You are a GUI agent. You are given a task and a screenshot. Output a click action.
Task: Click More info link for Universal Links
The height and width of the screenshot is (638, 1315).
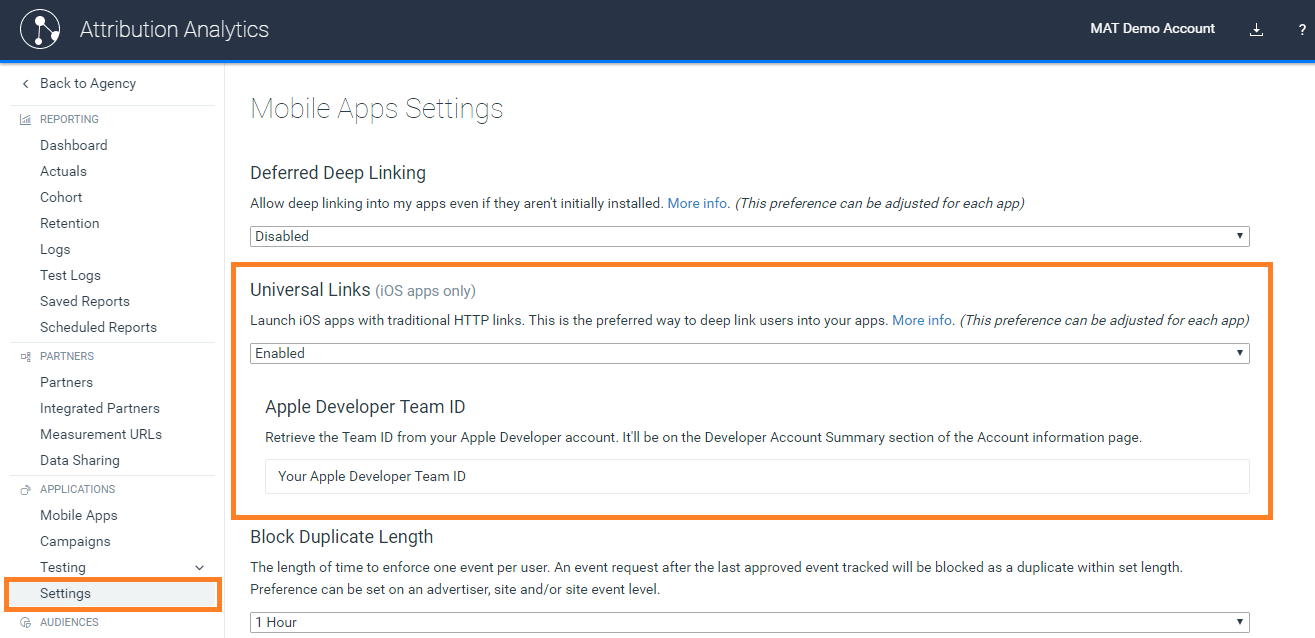coord(921,321)
